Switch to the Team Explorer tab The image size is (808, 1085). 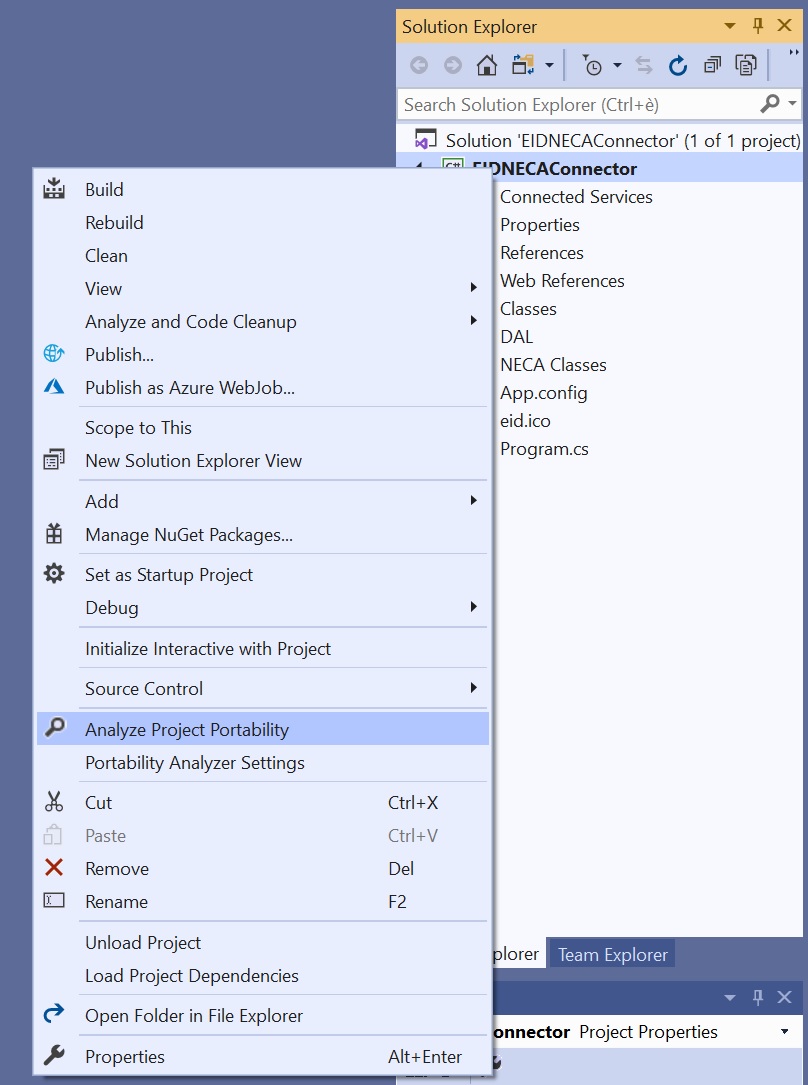point(612,954)
